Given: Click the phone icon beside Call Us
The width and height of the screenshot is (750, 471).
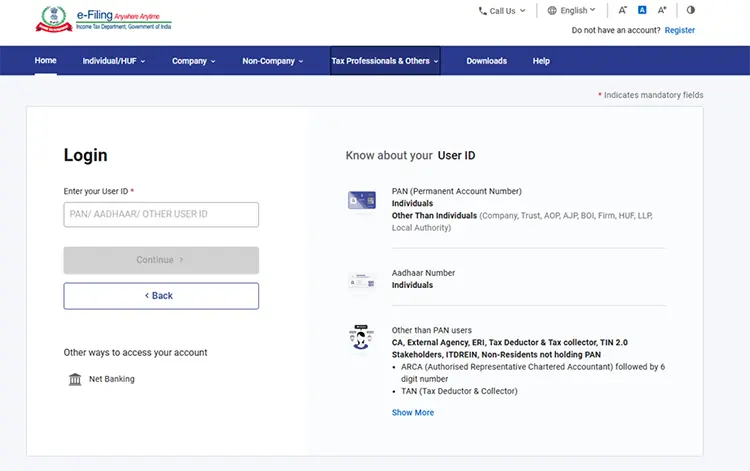Looking at the screenshot, I should (483, 11).
